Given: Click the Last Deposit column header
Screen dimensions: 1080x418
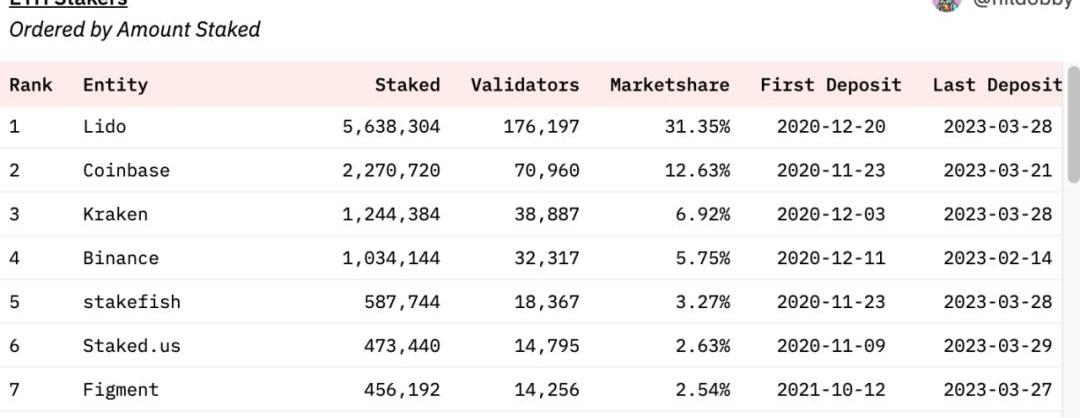Looking at the screenshot, I should pos(996,85).
